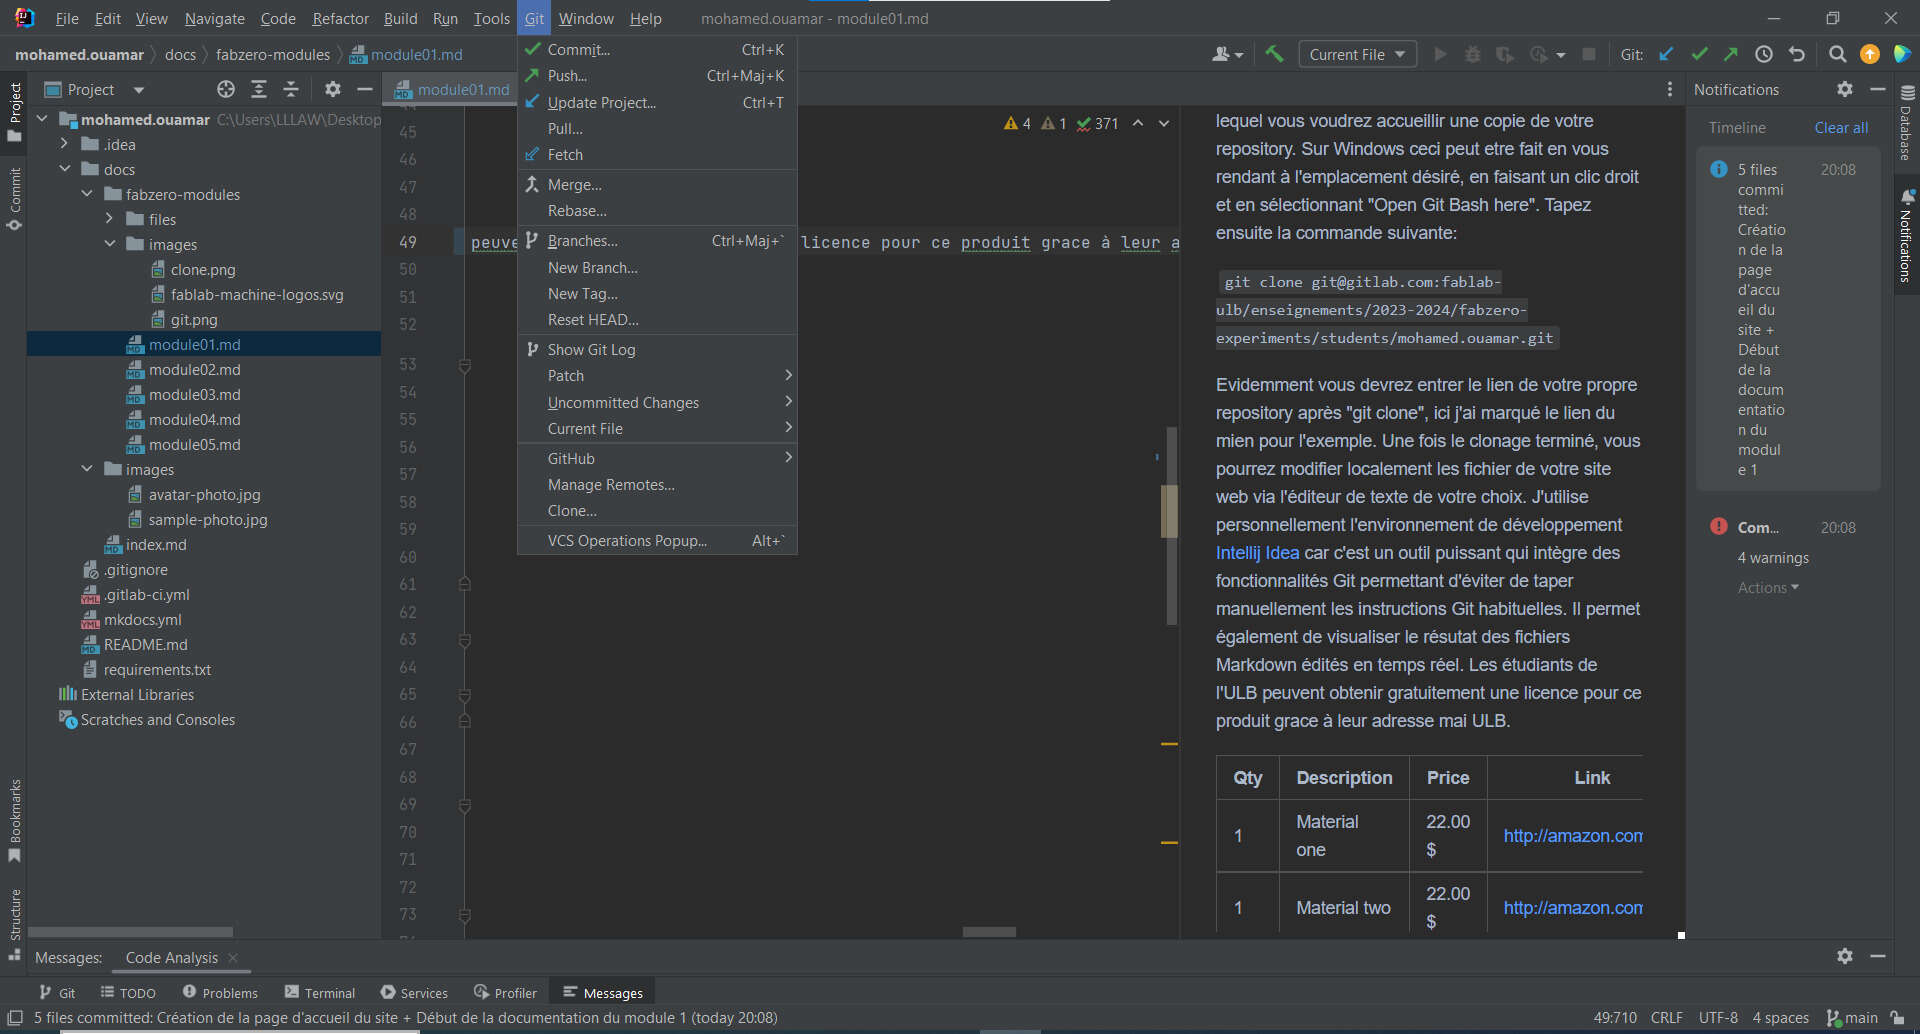
Task: Choose Fetch in Git menu
Action: pos(657,154)
